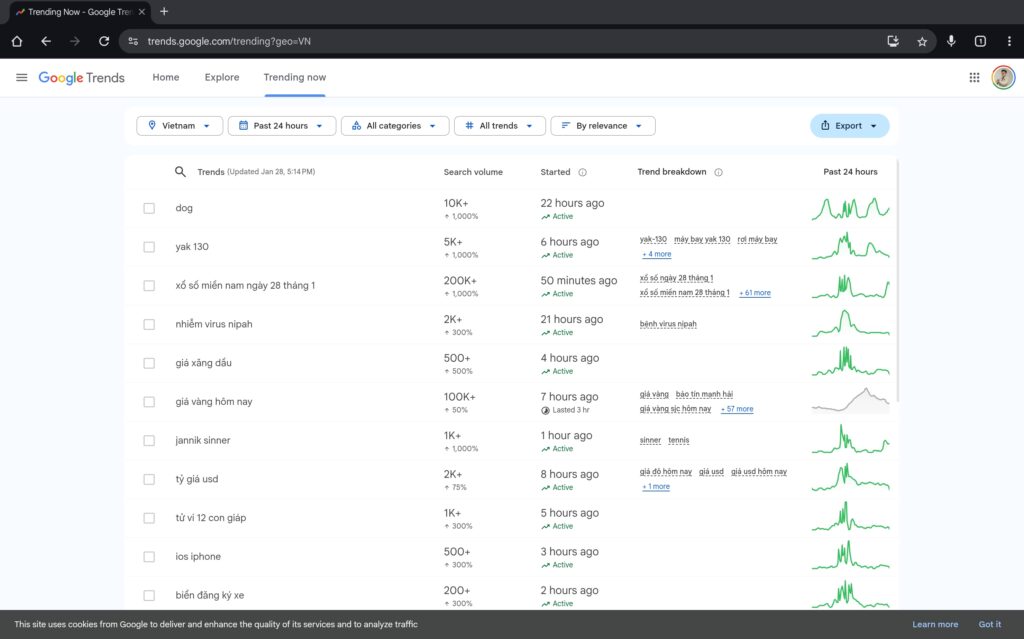Open the hamburger main menu
This screenshot has width=1024, height=639.
pyautogui.click(x=22, y=77)
